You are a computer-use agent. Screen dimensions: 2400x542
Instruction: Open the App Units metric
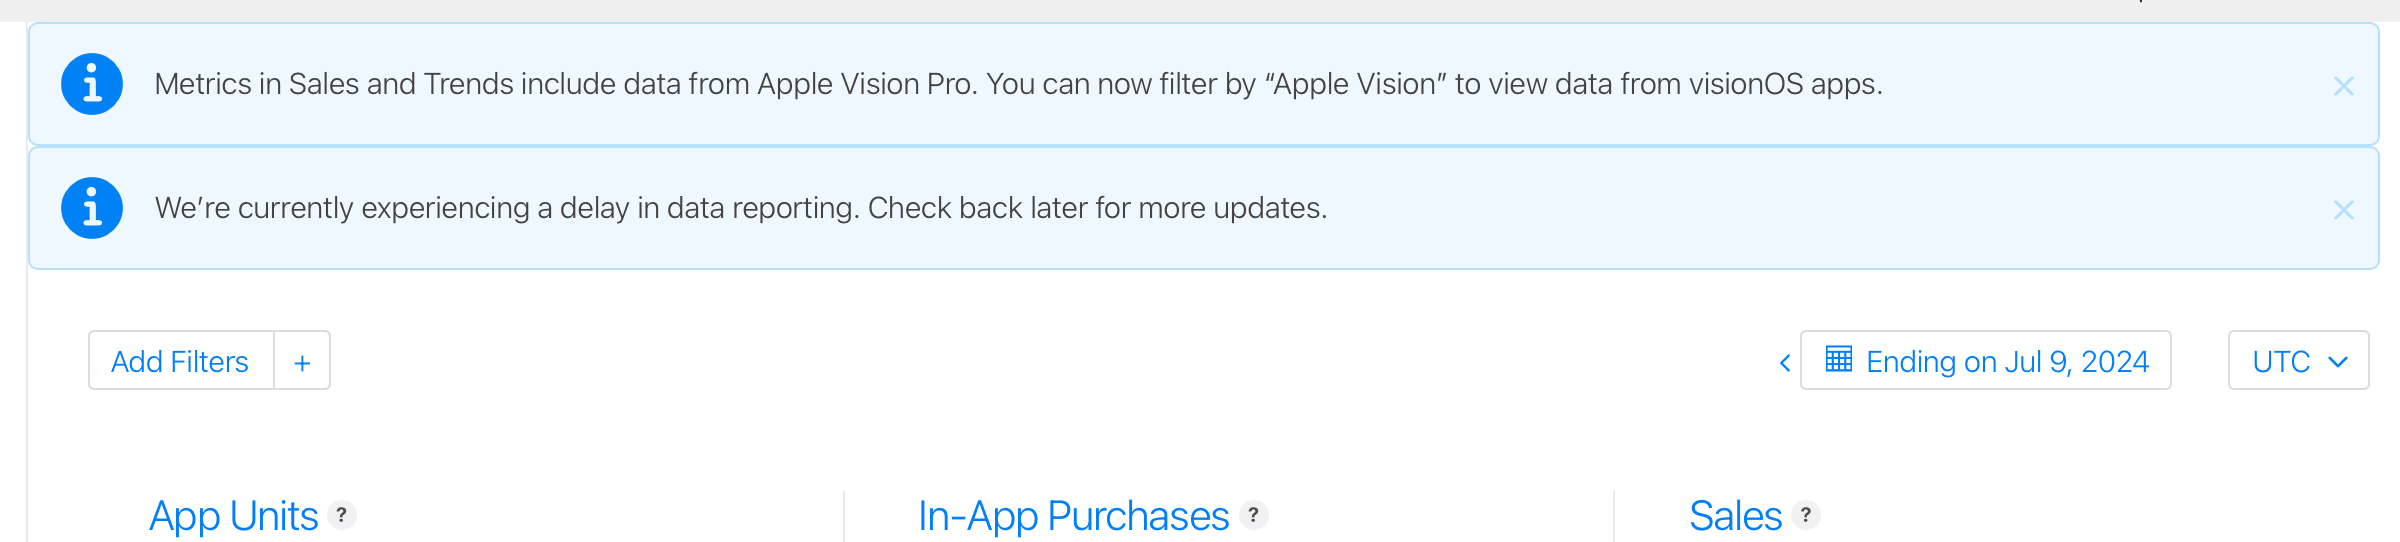[233, 516]
